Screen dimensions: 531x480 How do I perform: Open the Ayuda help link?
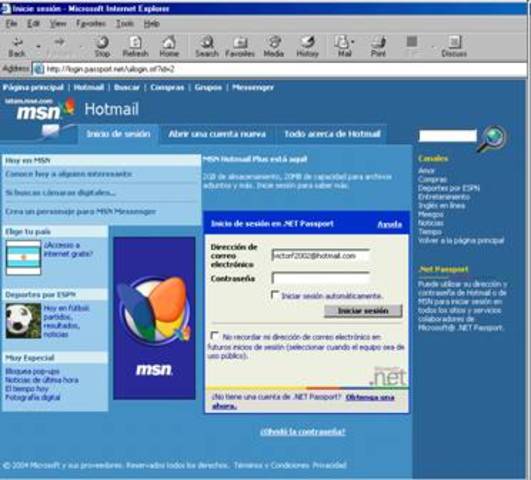click(x=389, y=224)
